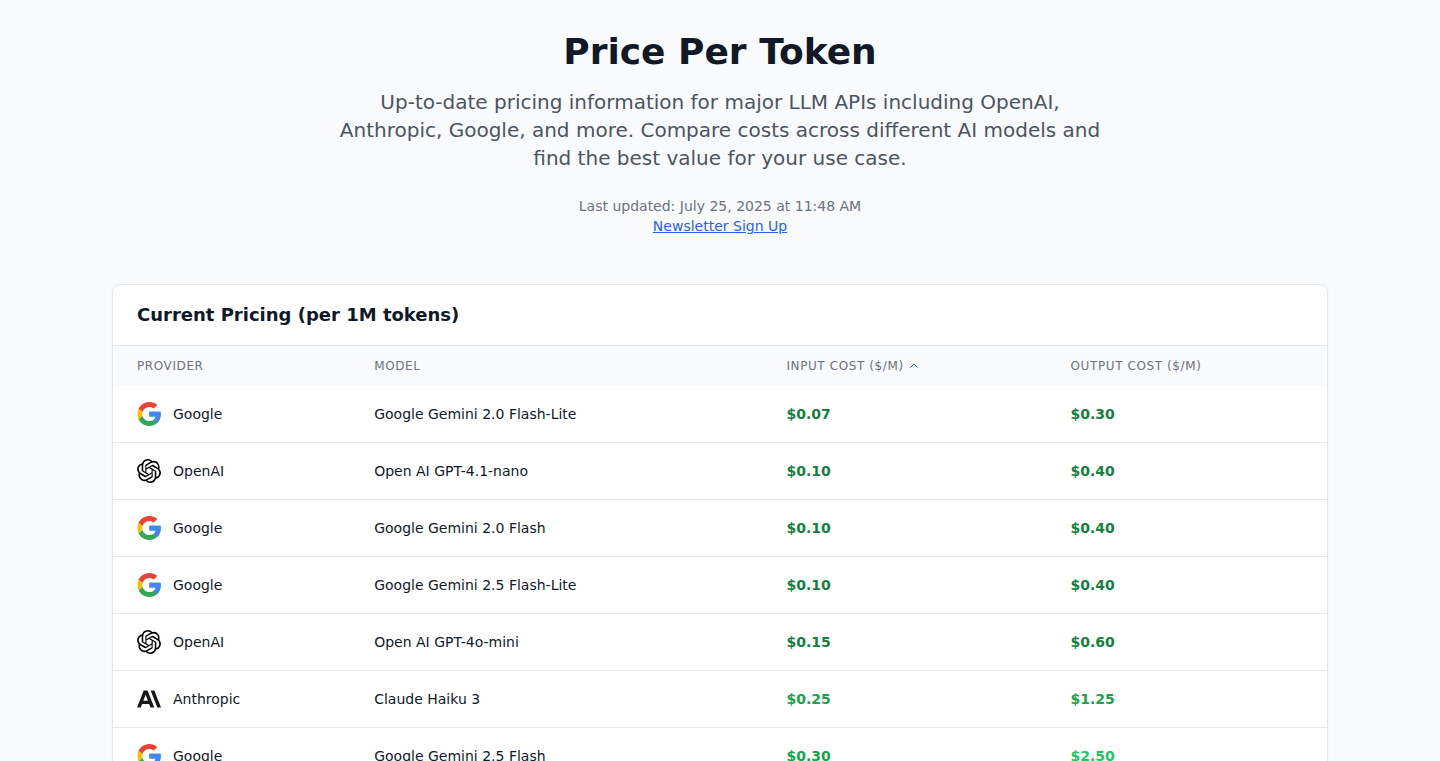Select the Input Cost ($/M) column header

point(845,366)
